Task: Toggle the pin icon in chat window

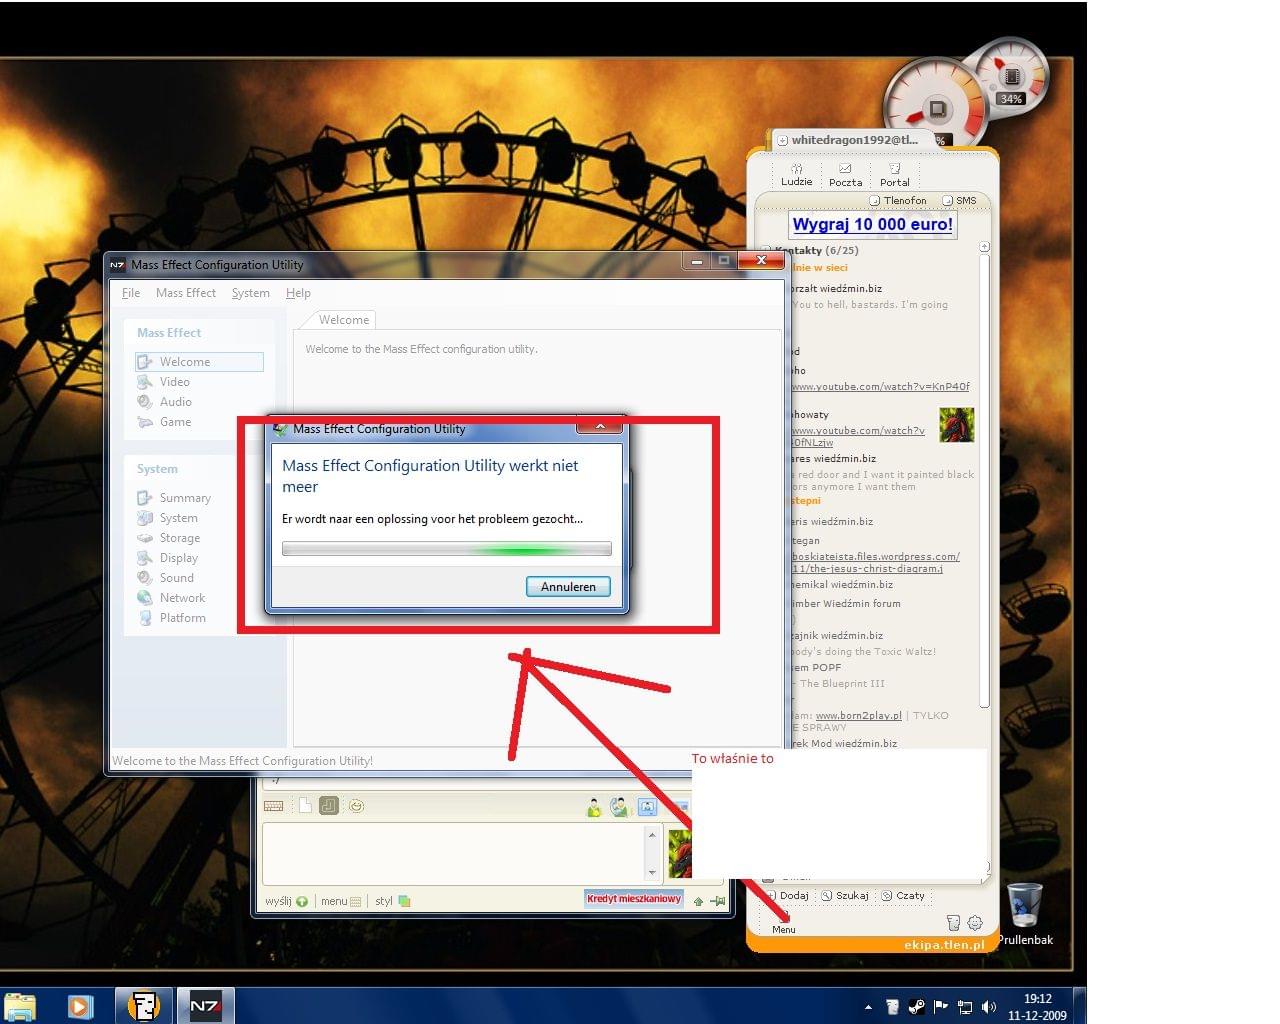Action: 718,901
